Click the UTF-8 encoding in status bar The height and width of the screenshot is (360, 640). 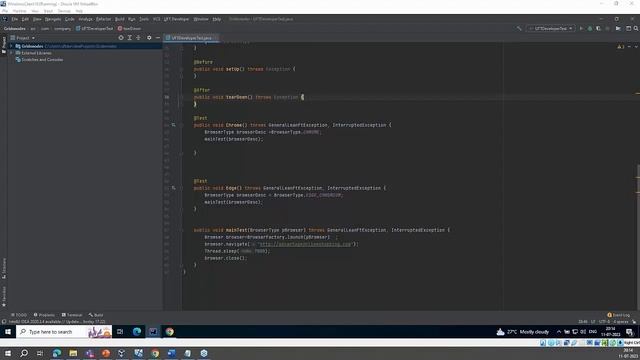pyautogui.click(x=604, y=322)
